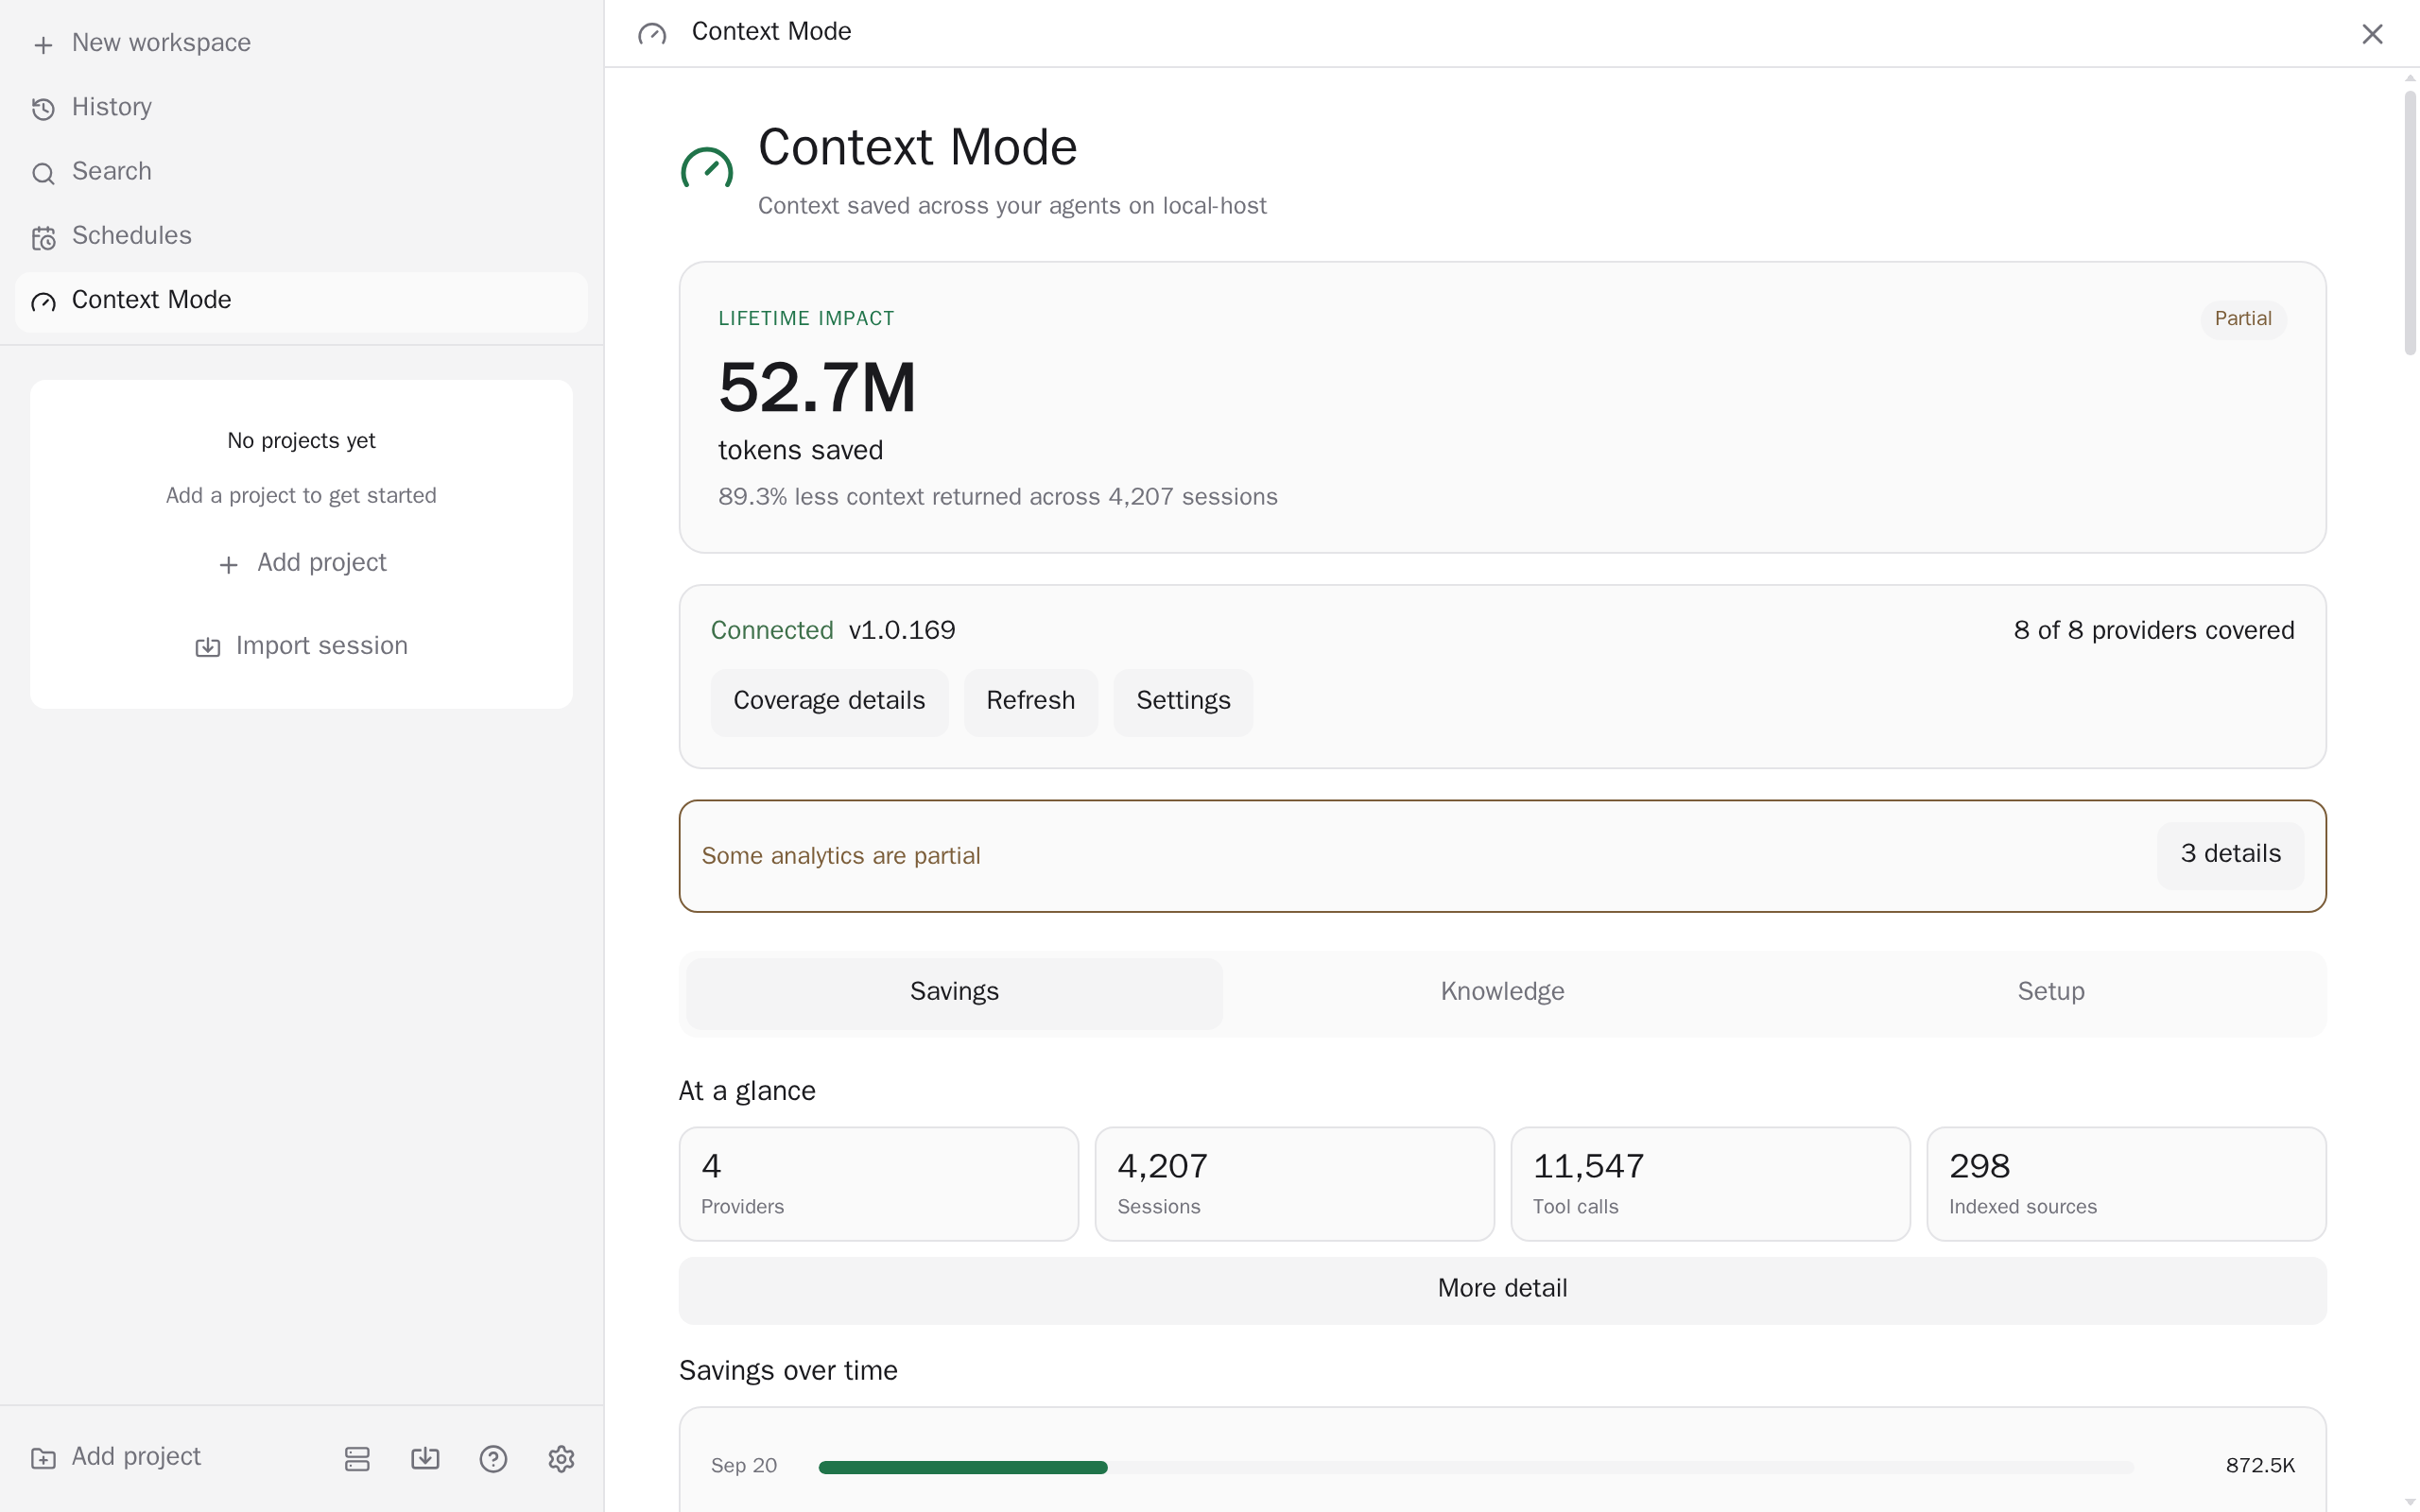Viewport: 2420px width, 1512px height.
Task: Click the scrollbar down arrow
Action: tap(2410, 1502)
